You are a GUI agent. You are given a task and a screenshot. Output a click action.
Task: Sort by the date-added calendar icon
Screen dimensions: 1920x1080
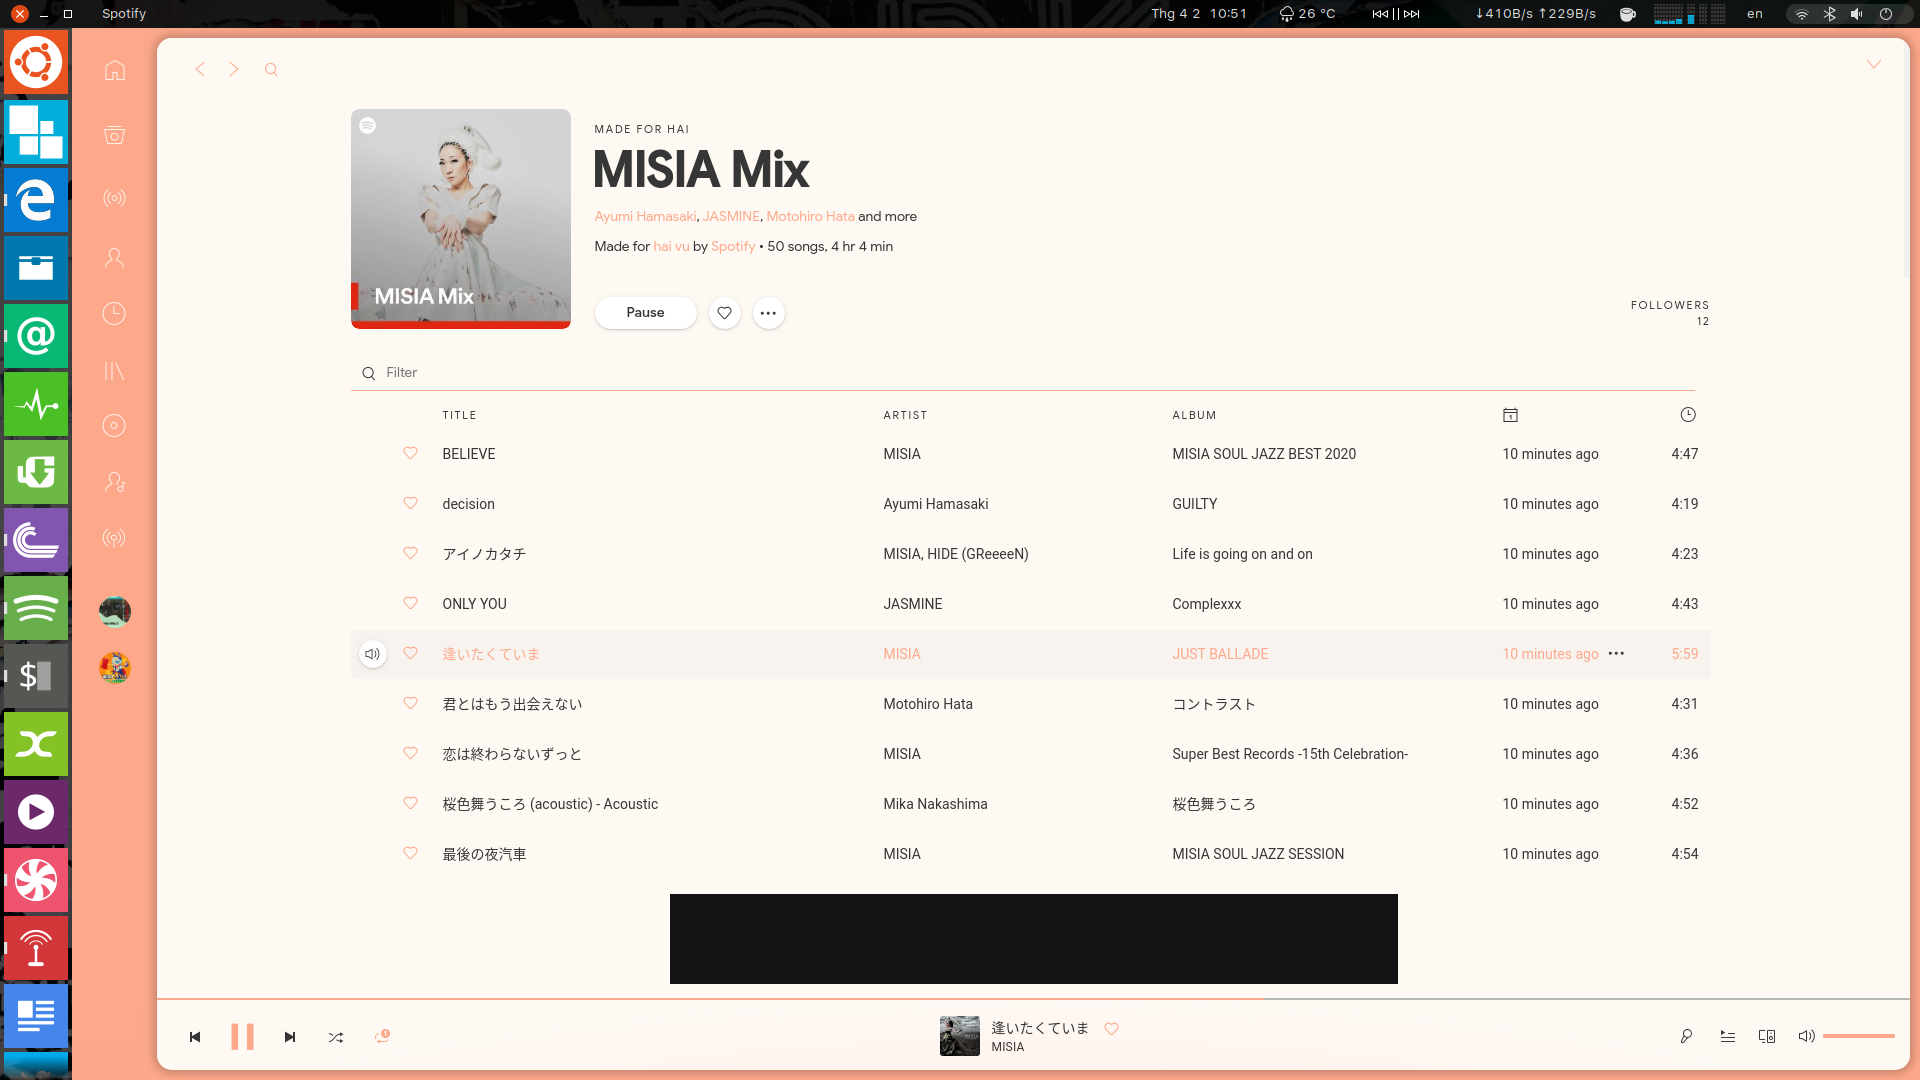click(1510, 415)
